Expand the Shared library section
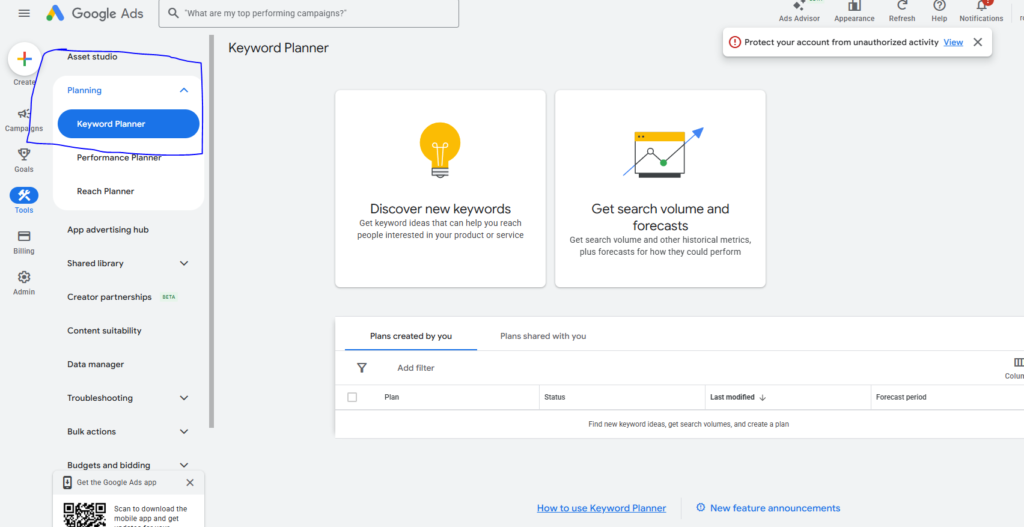 coord(184,263)
